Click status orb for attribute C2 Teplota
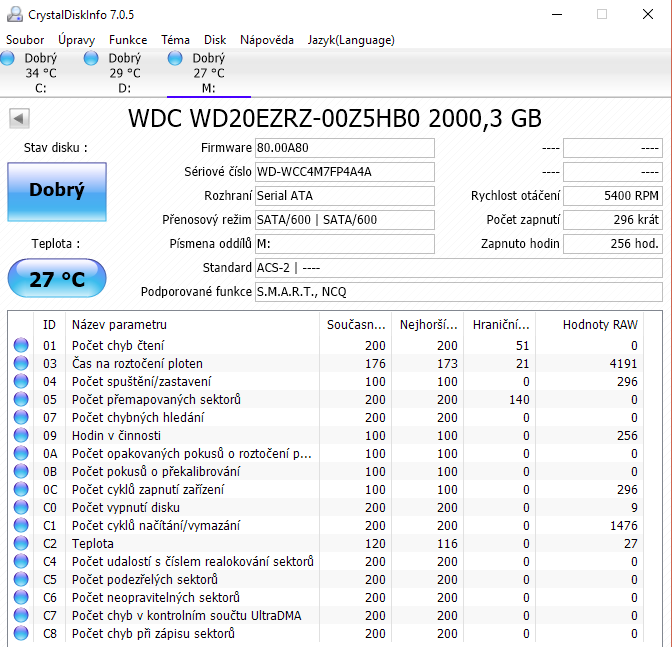Screen dimensions: 672x647 coord(21,543)
